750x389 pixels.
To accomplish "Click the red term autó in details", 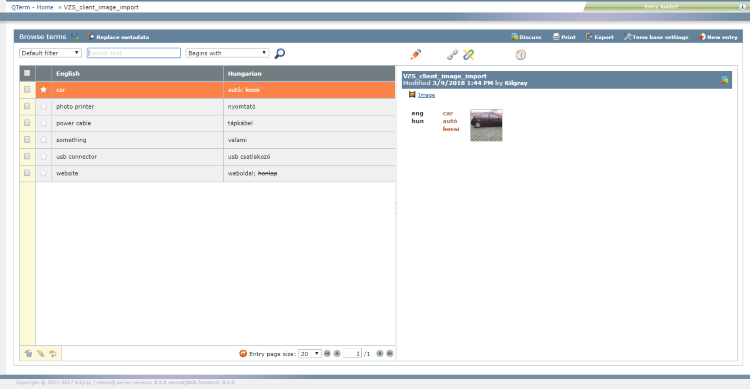I will [450, 121].
